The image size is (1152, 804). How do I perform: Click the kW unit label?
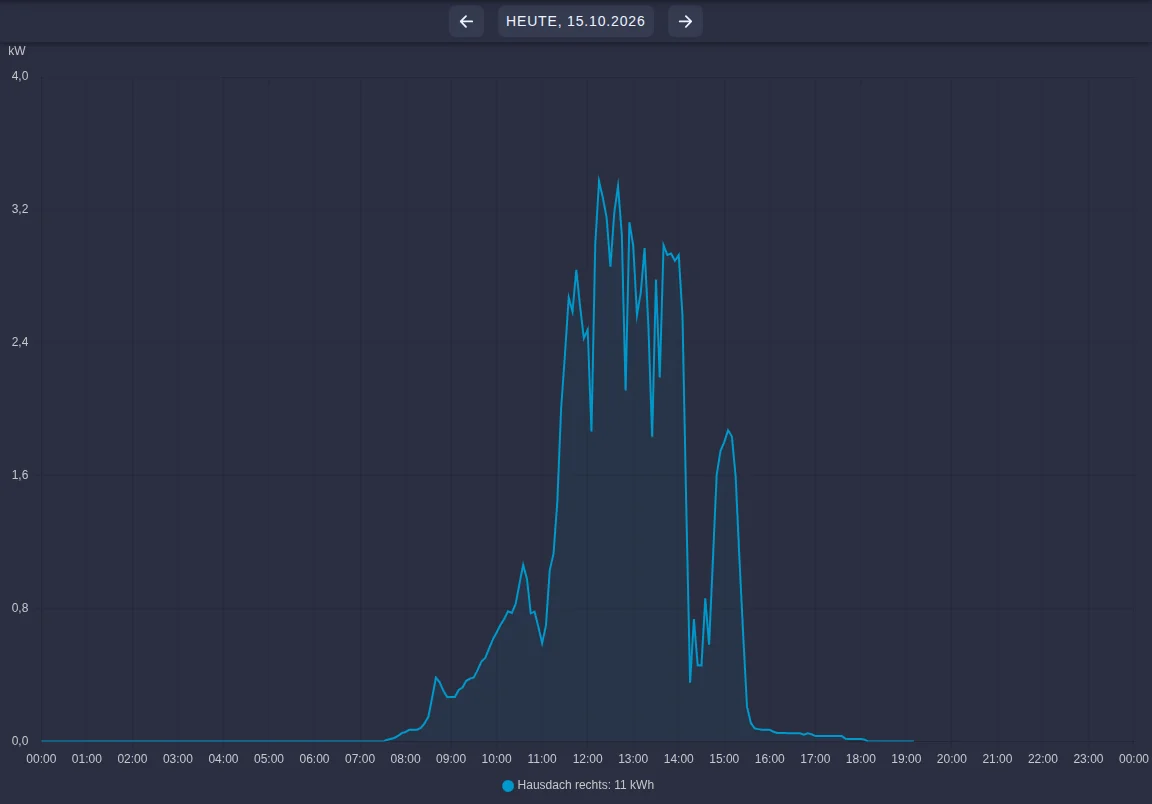[17, 51]
